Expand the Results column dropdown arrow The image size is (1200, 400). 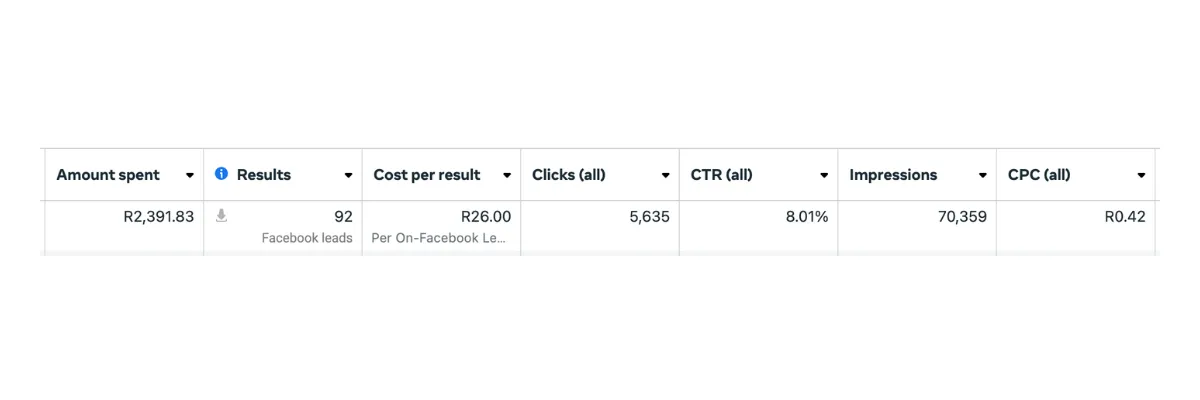pyautogui.click(x=348, y=175)
